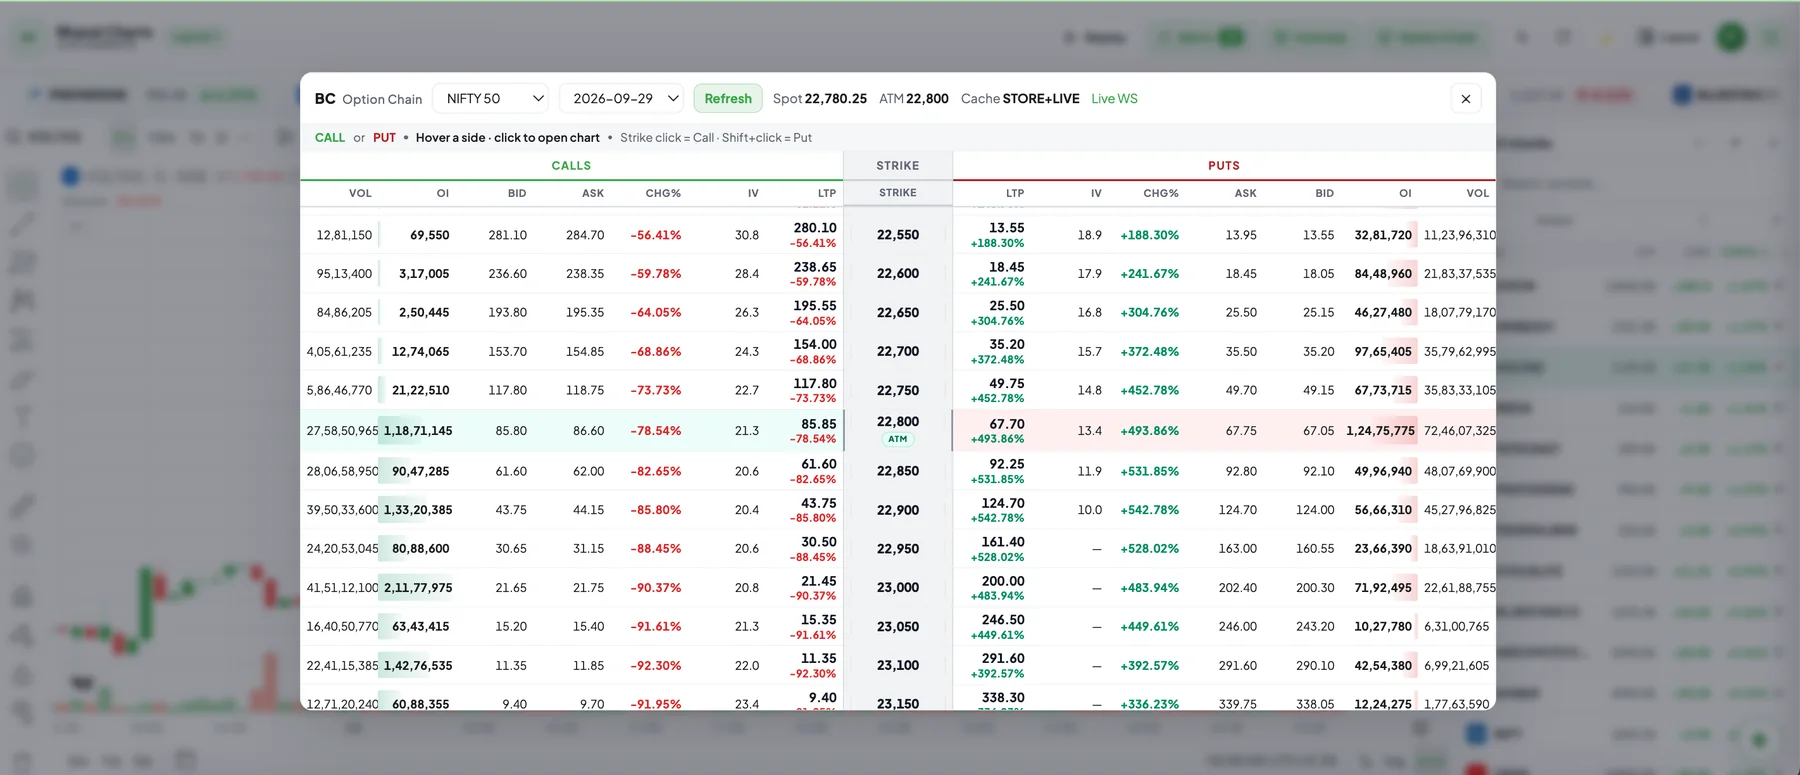
Task: Click the Puts OI column header
Action: coord(1405,193)
